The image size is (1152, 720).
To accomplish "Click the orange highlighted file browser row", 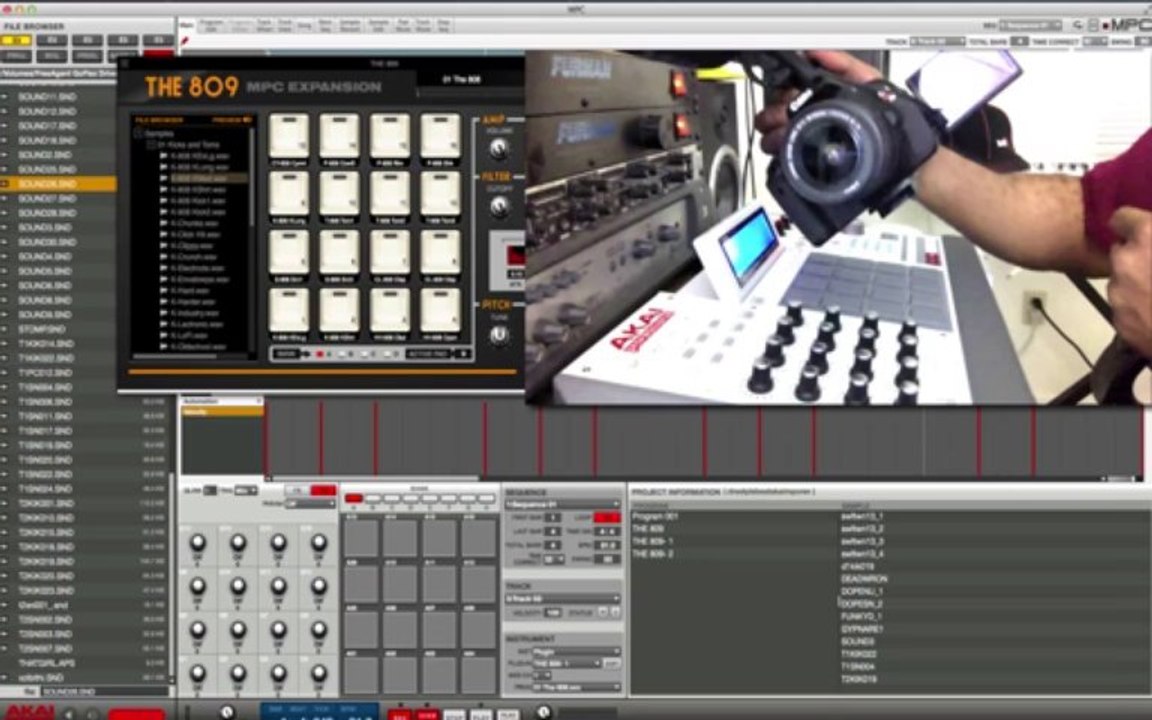I will click(x=58, y=184).
